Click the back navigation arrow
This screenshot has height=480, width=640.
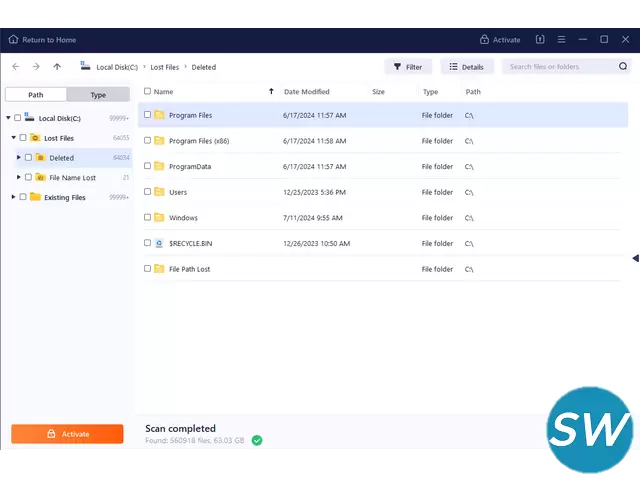(x=15, y=67)
